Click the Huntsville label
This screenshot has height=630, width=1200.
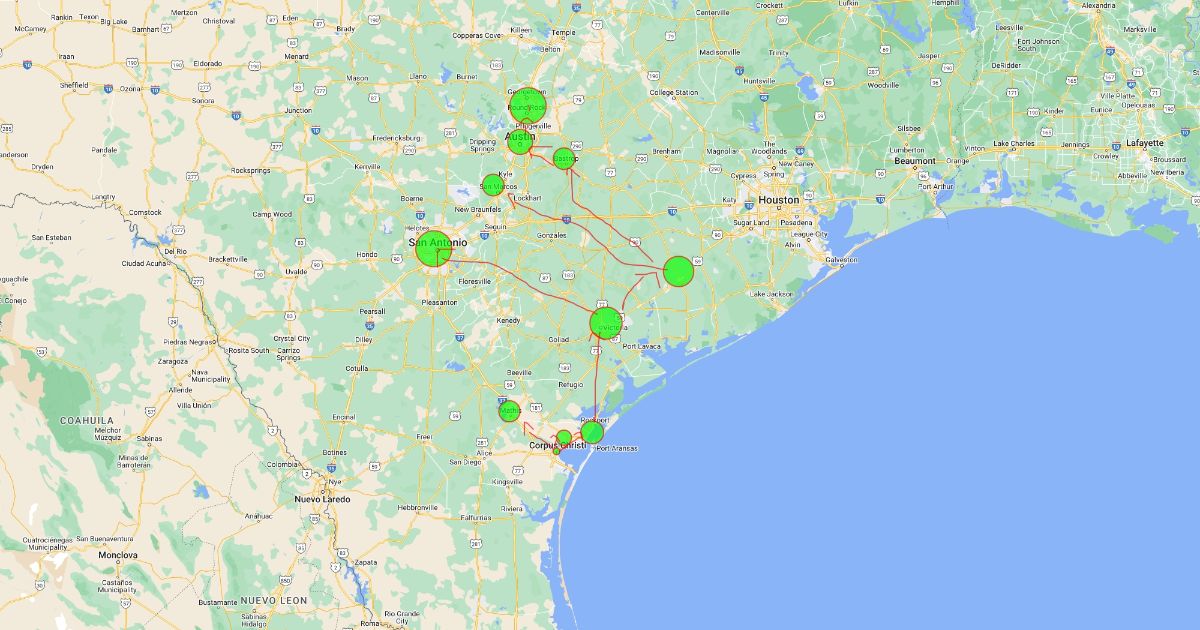tap(759, 81)
